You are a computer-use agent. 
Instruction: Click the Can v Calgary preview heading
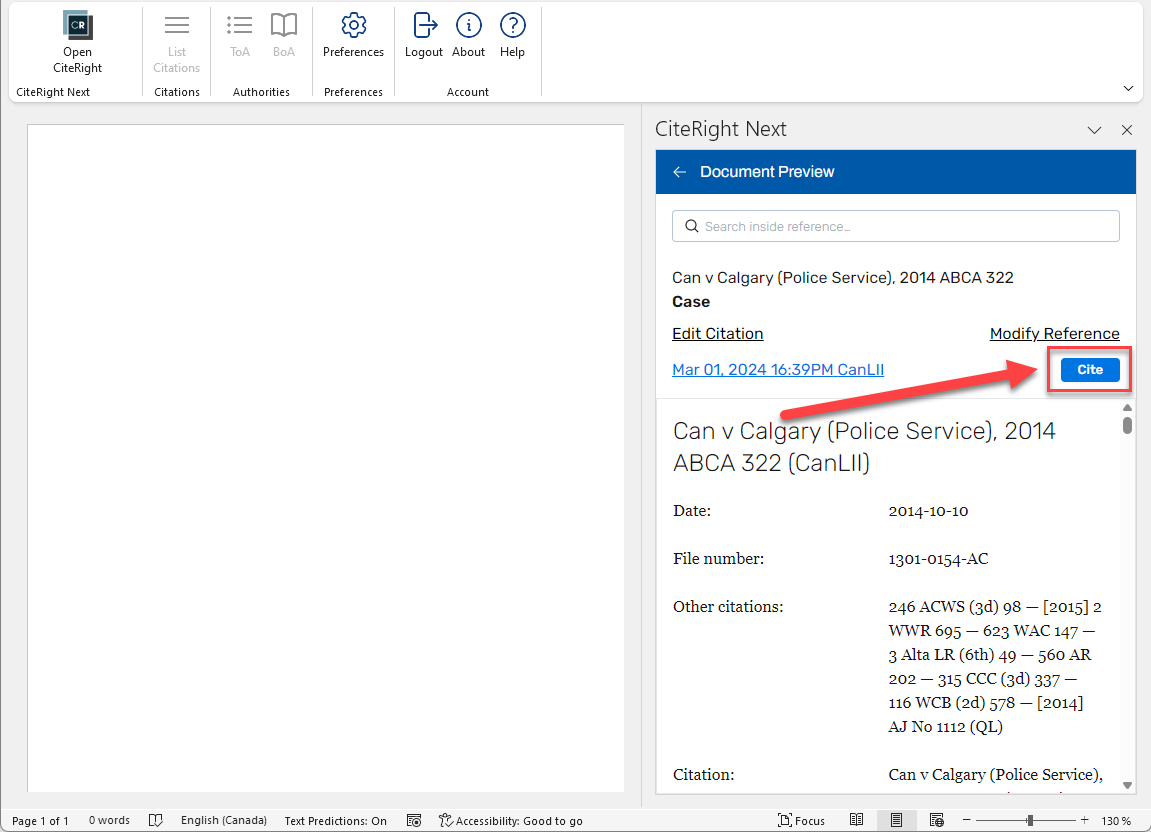pos(864,446)
